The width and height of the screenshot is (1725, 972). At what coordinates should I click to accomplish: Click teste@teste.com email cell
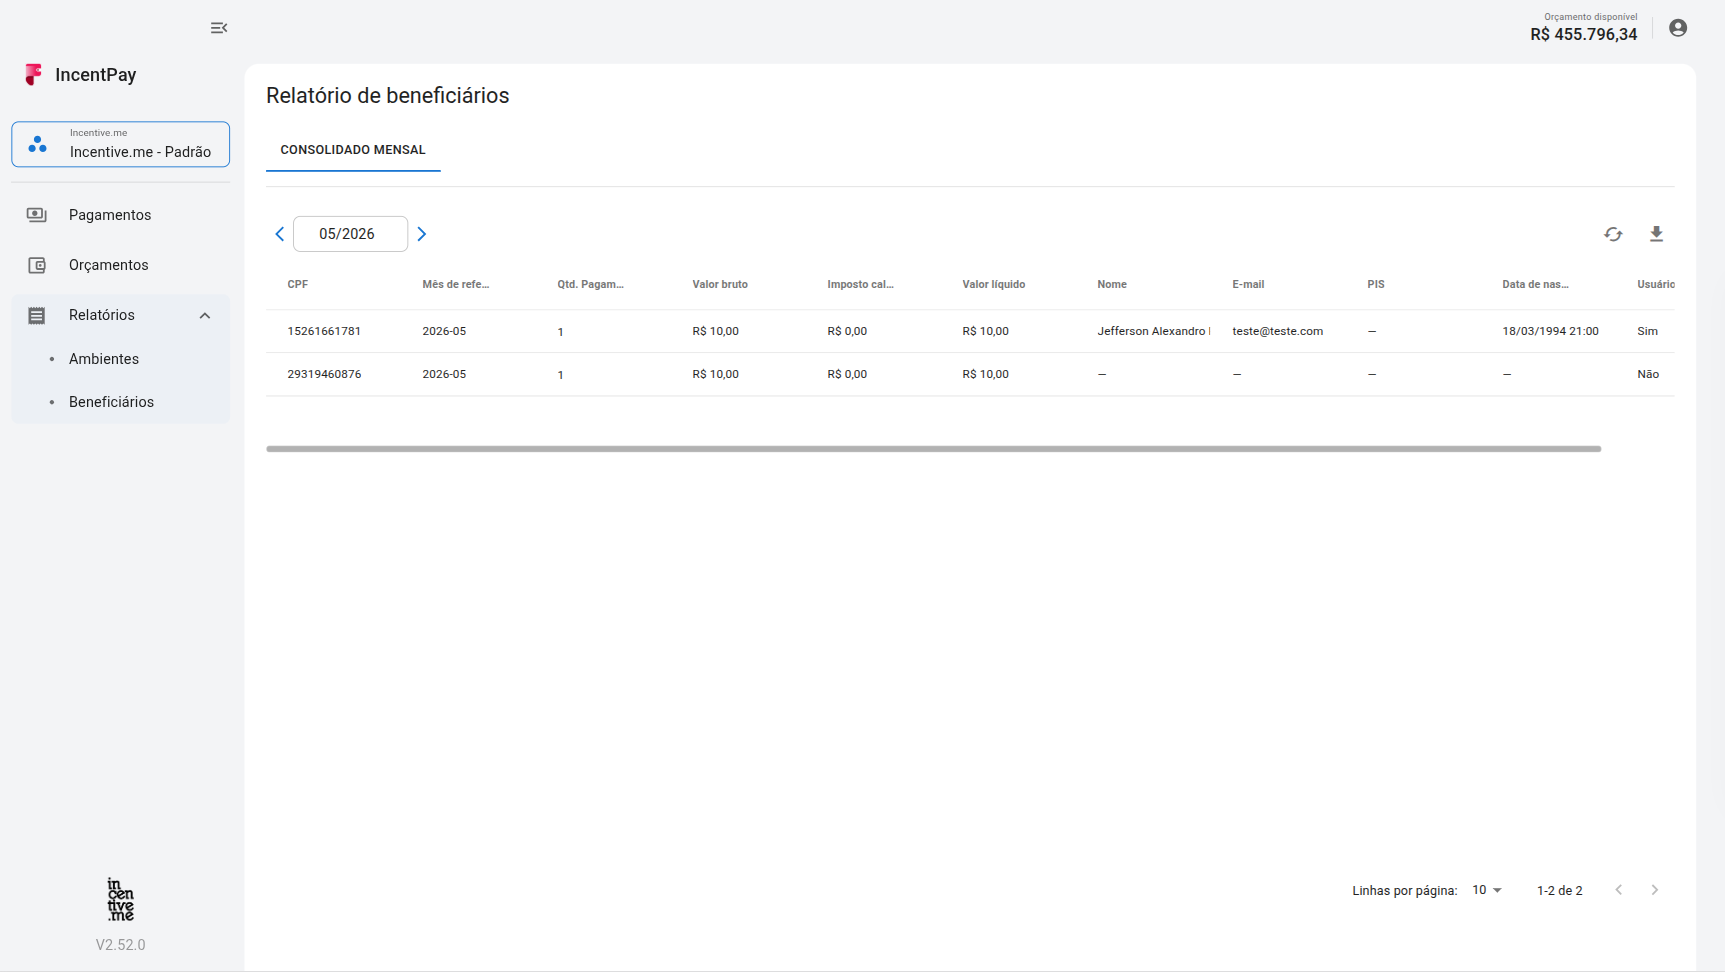[1277, 331]
